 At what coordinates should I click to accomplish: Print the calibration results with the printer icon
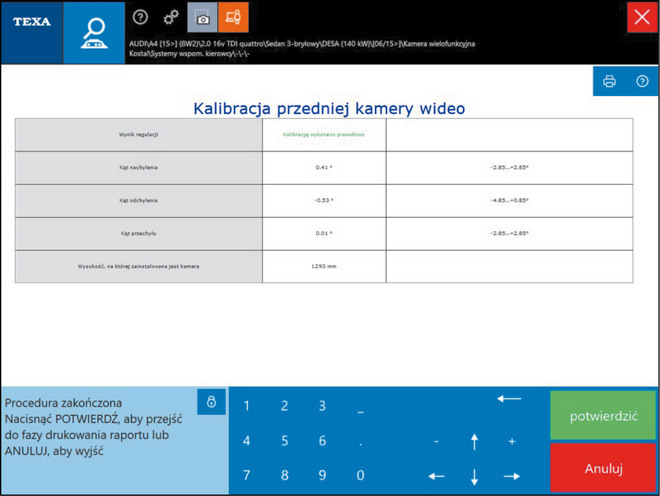pos(610,81)
